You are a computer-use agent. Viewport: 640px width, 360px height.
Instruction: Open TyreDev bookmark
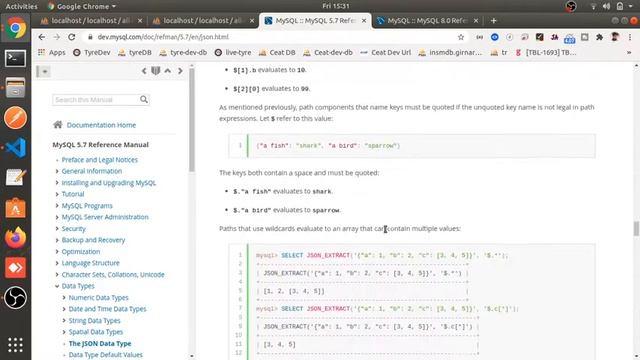(92, 52)
